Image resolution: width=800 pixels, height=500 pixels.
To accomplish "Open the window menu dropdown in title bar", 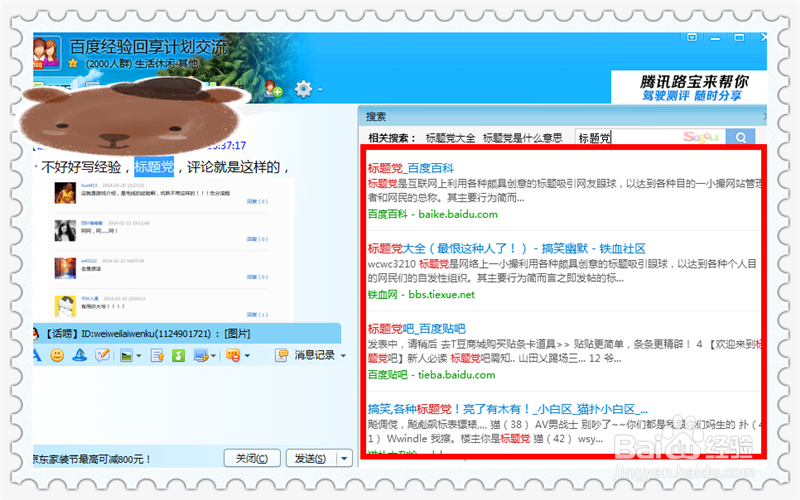I will (692, 37).
